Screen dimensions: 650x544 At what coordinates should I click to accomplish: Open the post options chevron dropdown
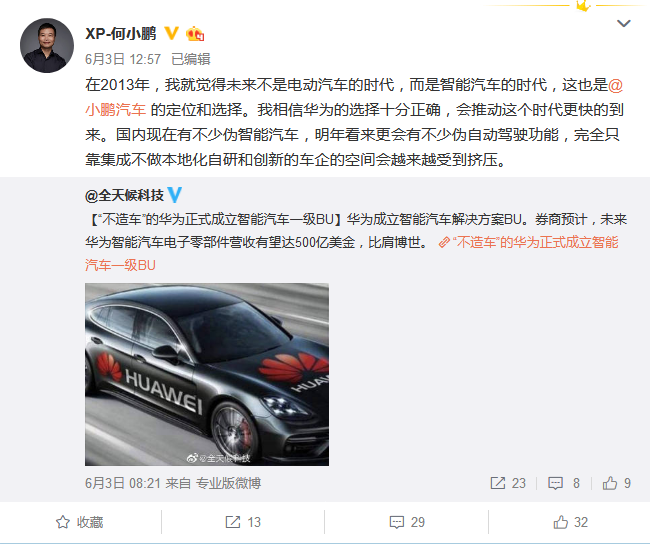(623, 23)
